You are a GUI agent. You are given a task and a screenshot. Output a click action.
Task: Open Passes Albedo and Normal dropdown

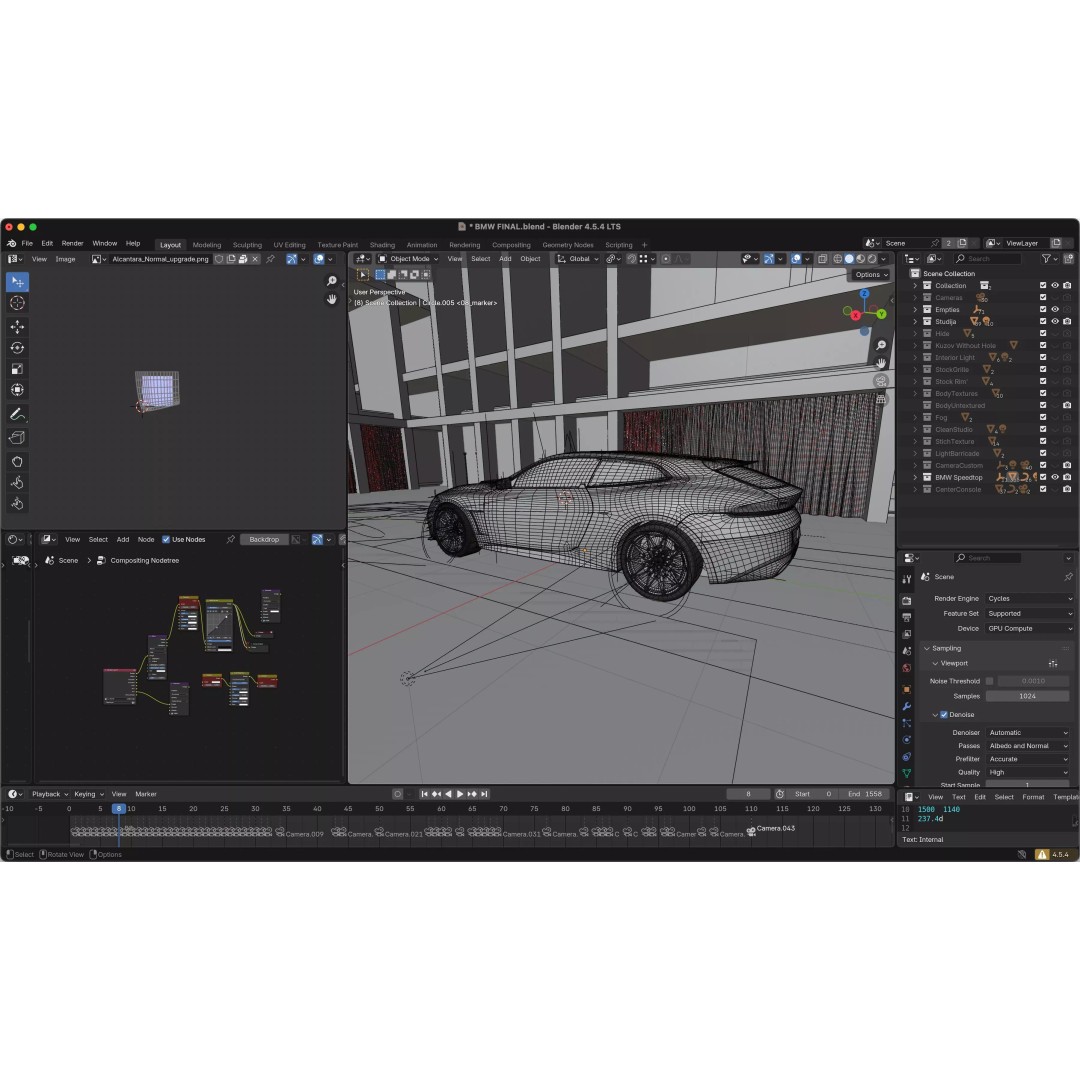pos(1028,746)
